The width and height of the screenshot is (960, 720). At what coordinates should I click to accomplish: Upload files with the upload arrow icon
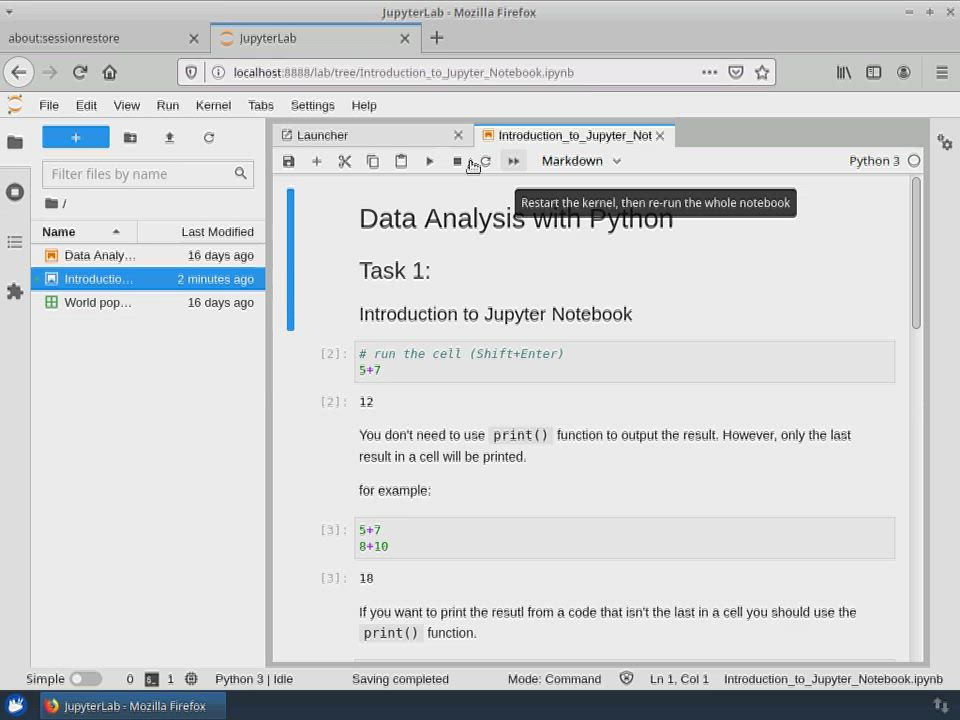click(170, 137)
